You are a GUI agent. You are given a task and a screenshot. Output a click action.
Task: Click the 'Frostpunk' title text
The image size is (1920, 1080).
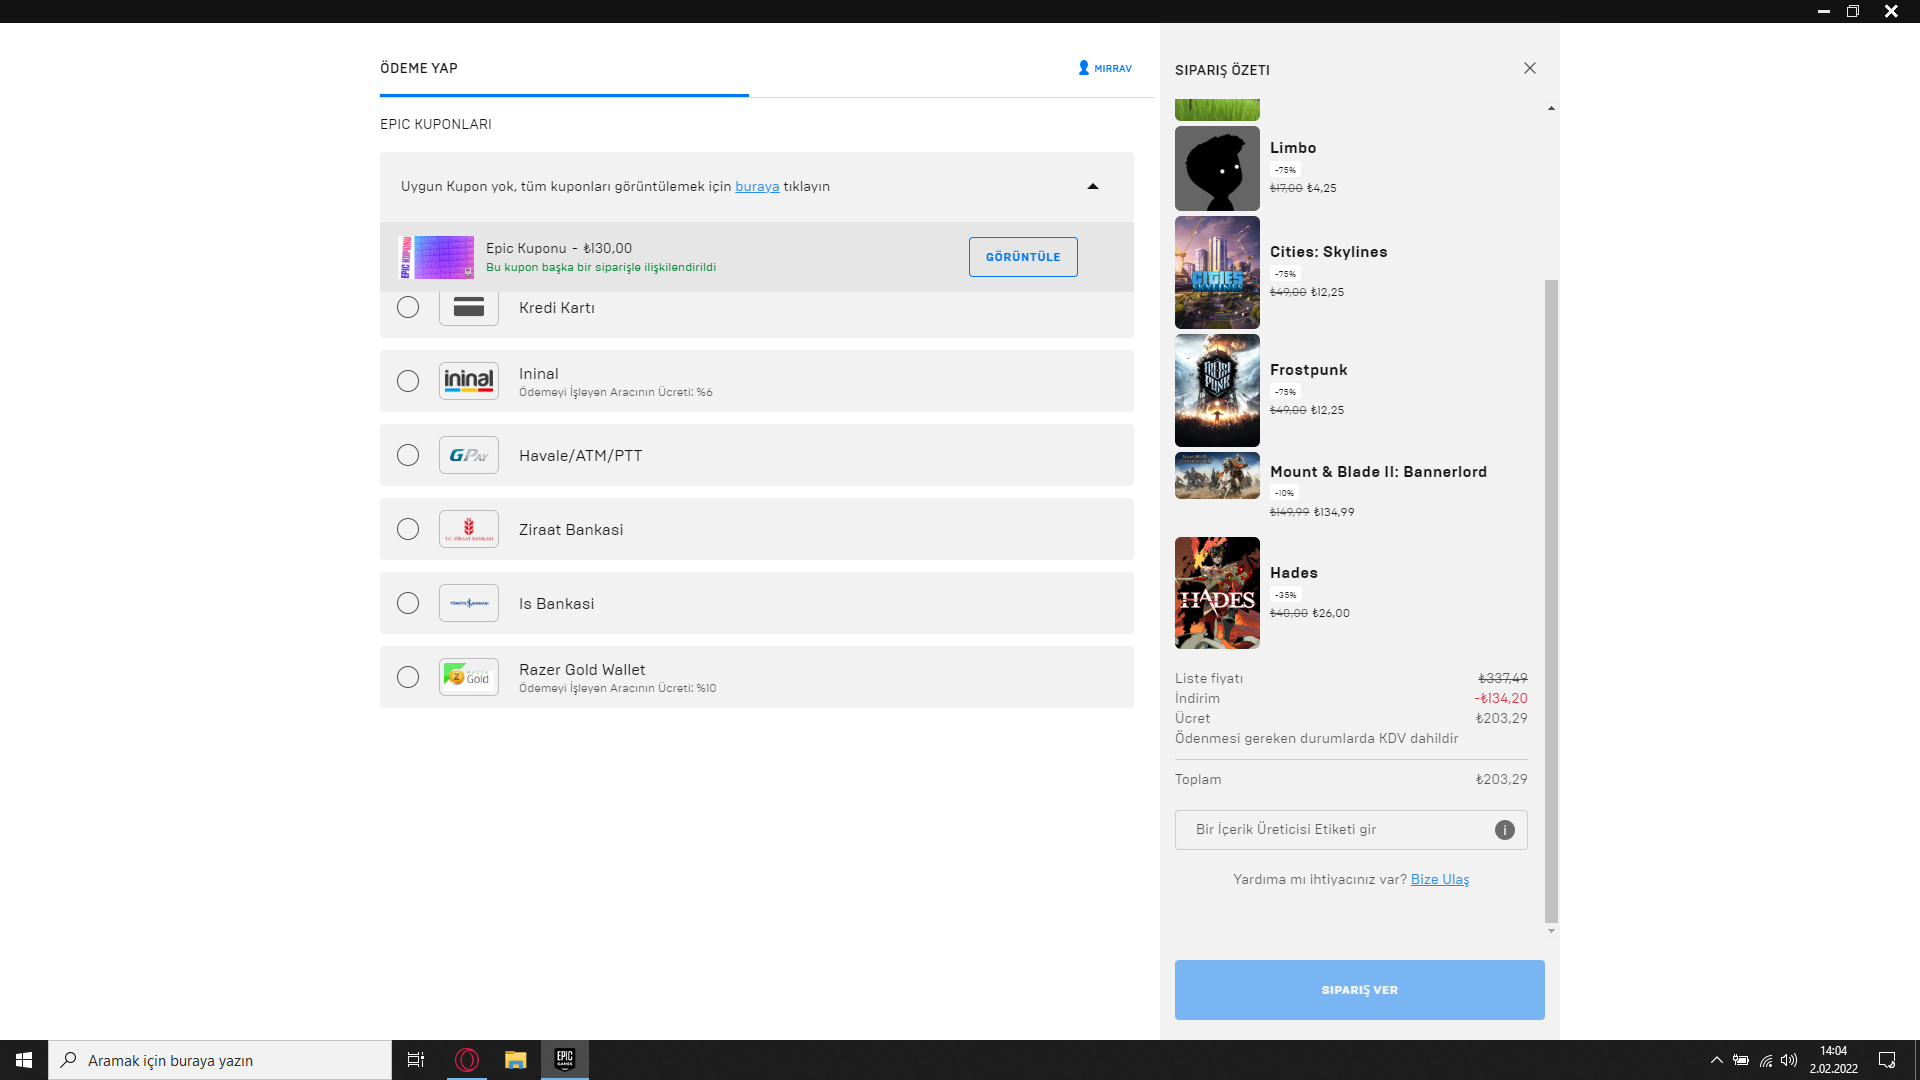click(1308, 370)
